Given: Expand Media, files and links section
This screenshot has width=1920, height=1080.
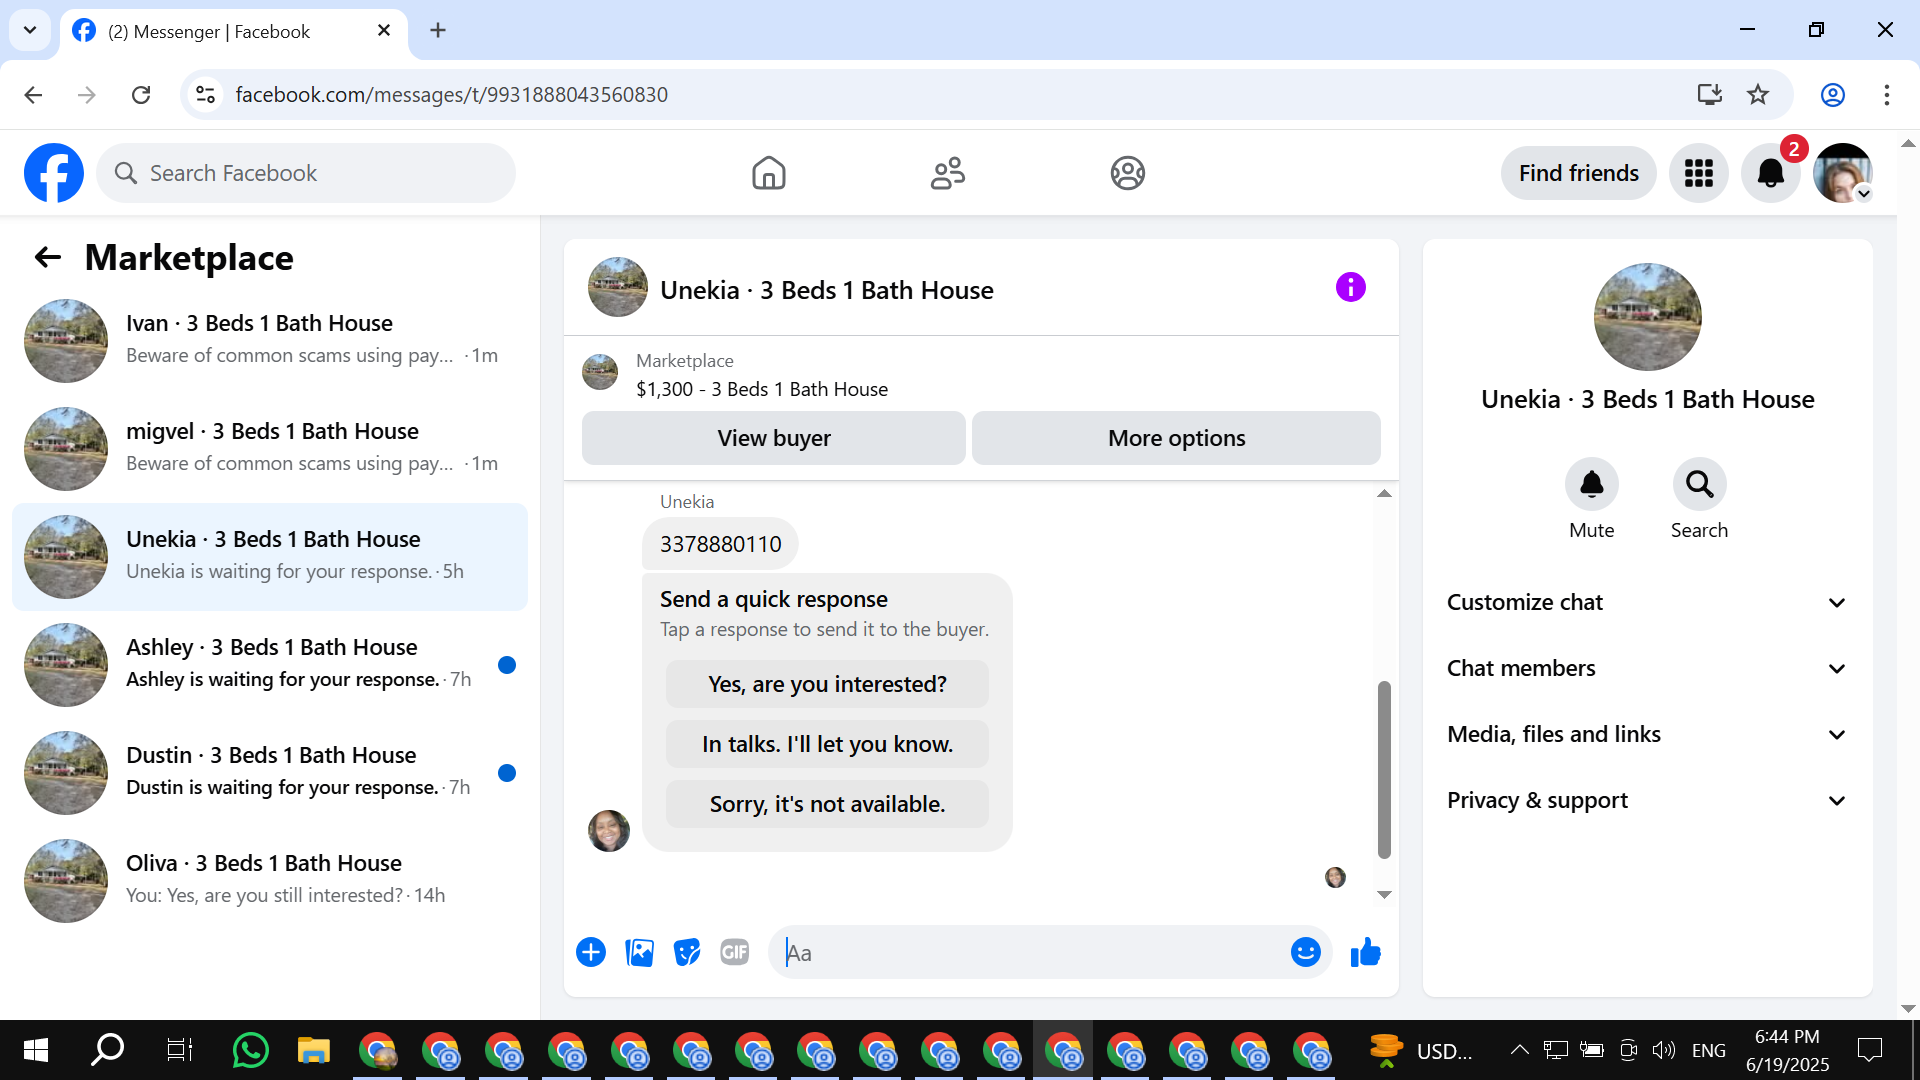Looking at the screenshot, I should [x=1647, y=734].
